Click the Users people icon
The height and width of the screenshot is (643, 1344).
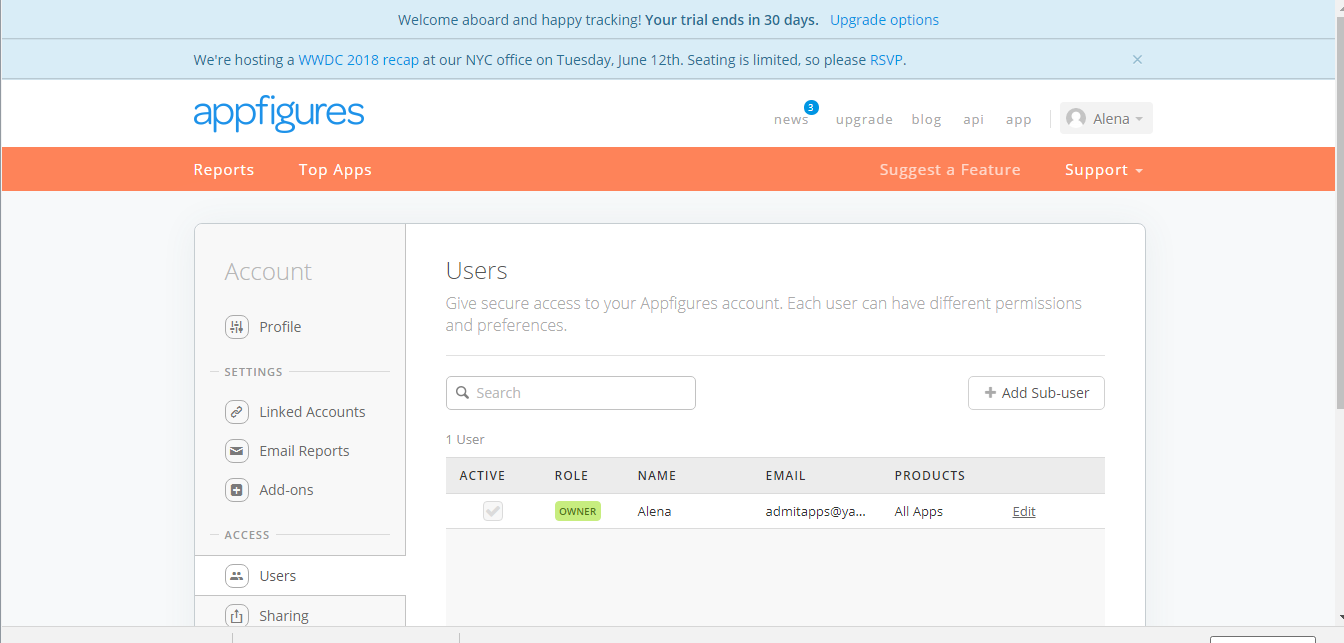[x=237, y=576]
